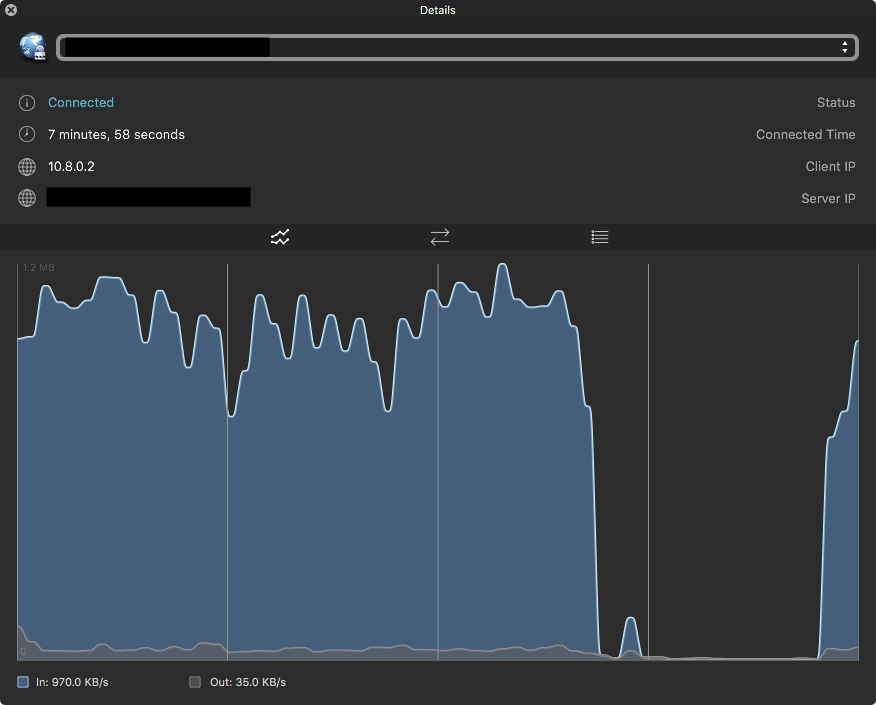Switch to the traffic graph tab
Image resolution: width=876 pixels, height=705 pixels.
[x=280, y=237]
